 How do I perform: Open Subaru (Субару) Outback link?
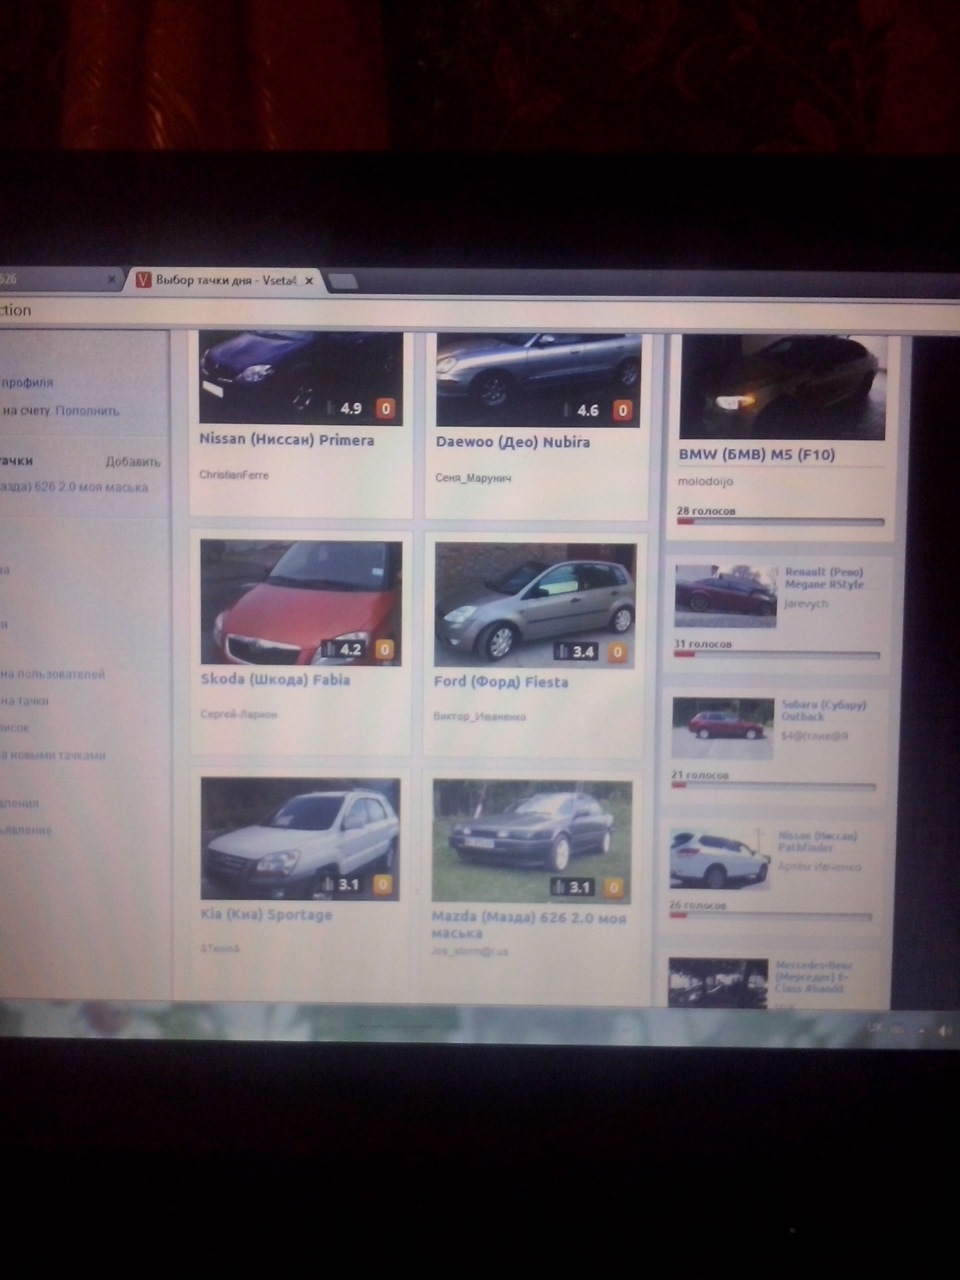pyautogui.click(x=823, y=710)
